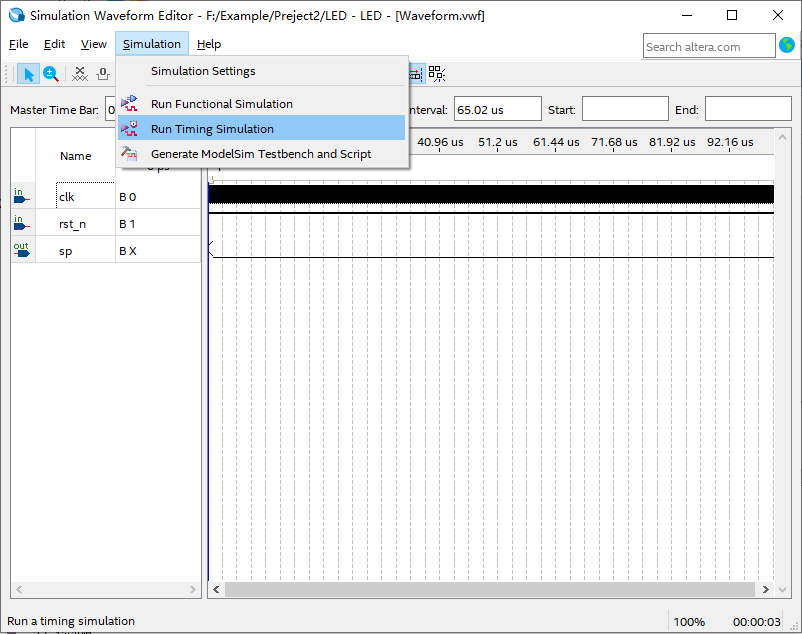Click name panel scroll right arrow
This screenshot has width=802, height=634.
click(192, 589)
